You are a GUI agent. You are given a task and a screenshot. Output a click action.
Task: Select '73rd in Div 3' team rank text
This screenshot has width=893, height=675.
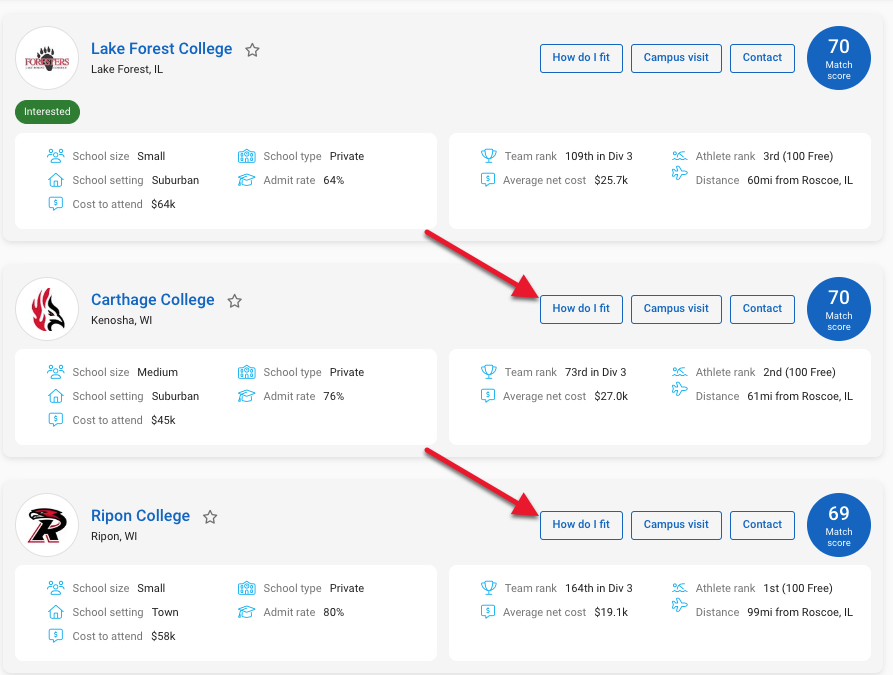[x=596, y=372]
